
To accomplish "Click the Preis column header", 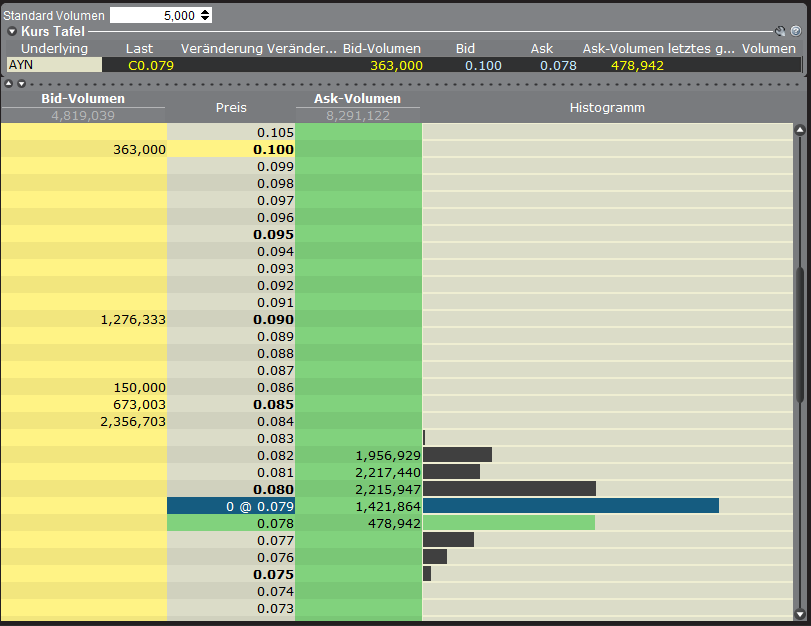I will [x=230, y=107].
